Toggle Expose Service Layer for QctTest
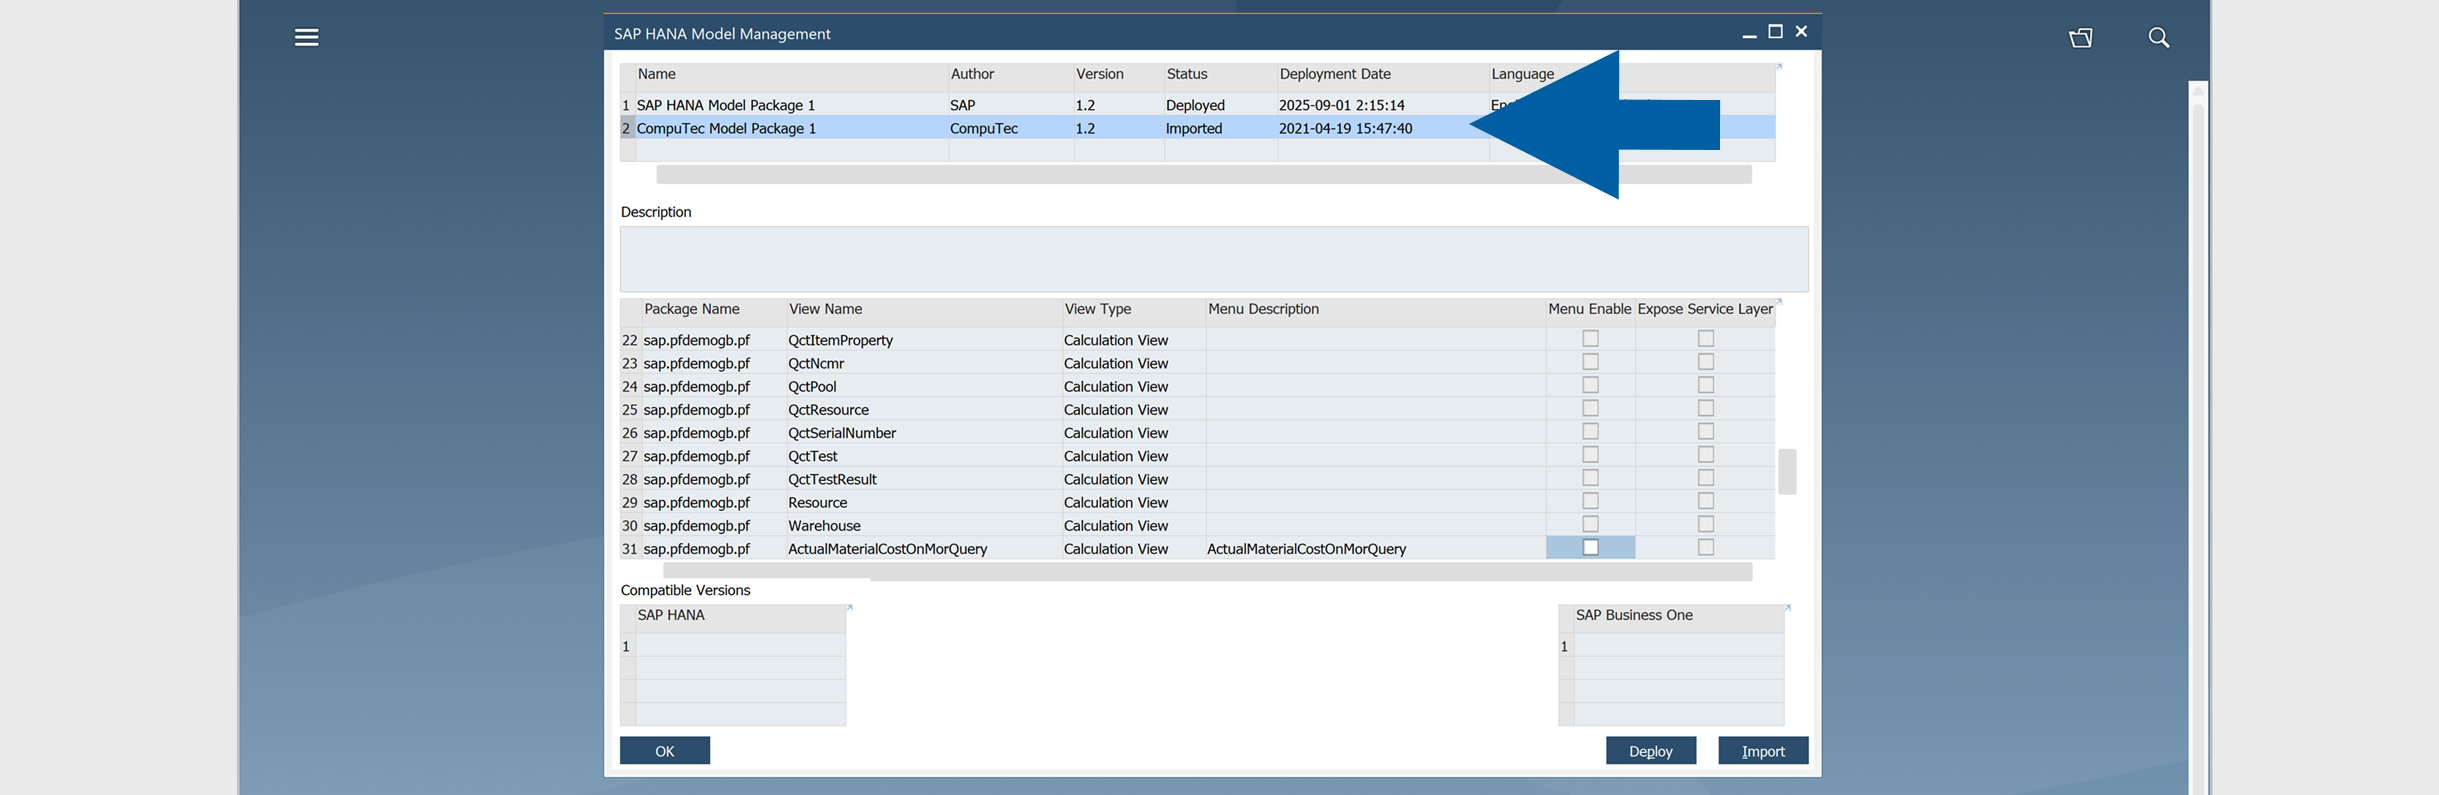2439x795 pixels. pos(1706,455)
